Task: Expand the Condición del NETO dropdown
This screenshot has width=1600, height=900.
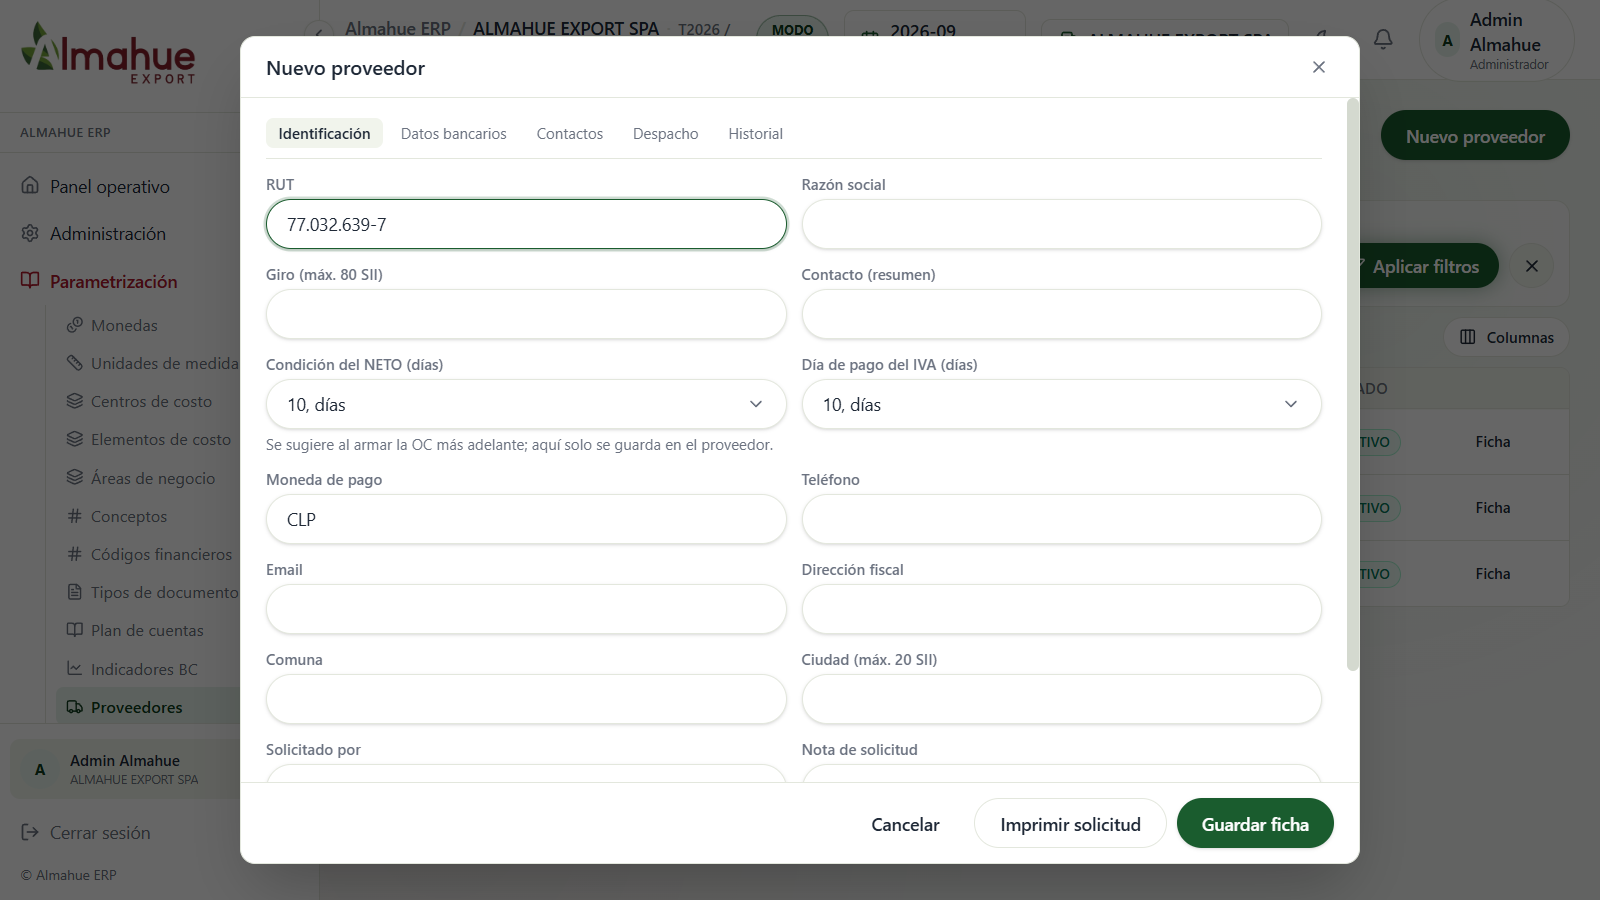Action: pyautogui.click(x=526, y=404)
